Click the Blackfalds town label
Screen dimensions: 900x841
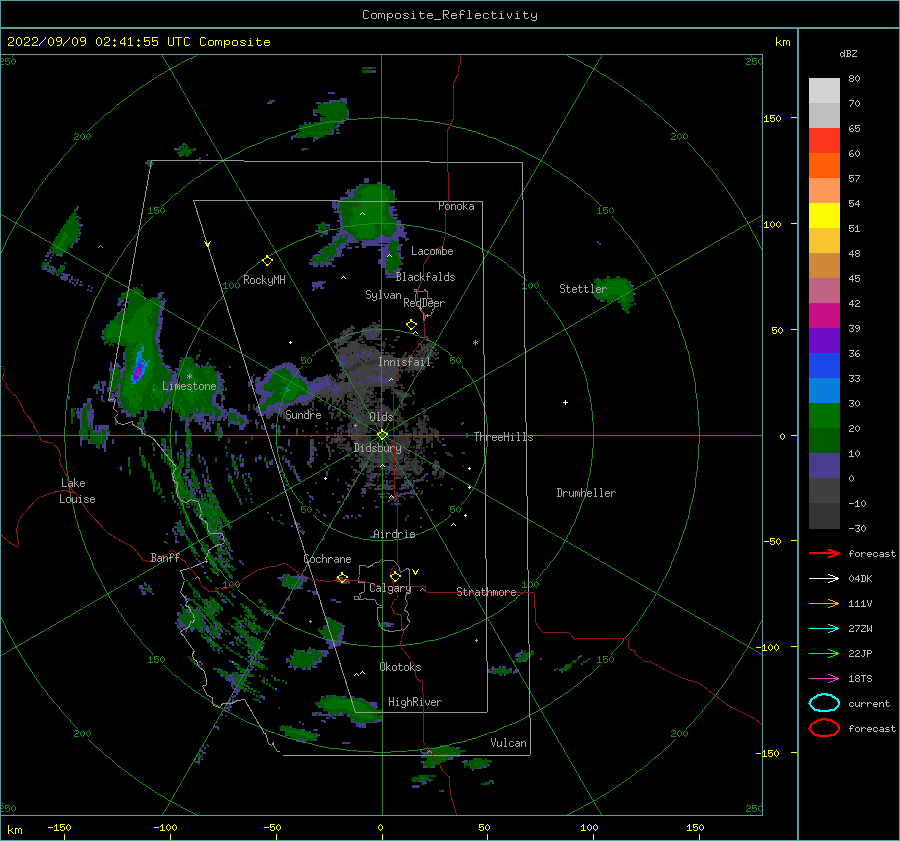coord(425,277)
